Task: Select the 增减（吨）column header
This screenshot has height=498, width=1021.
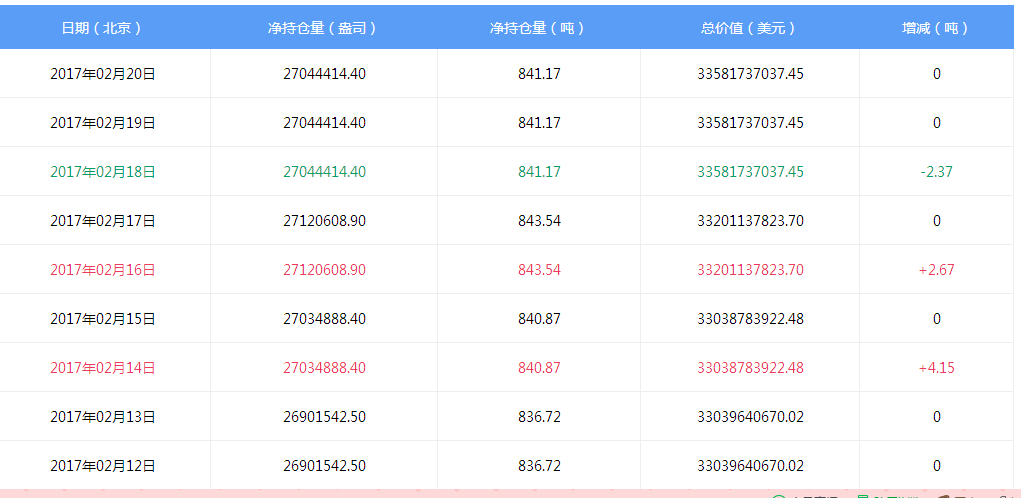Action: click(936, 28)
